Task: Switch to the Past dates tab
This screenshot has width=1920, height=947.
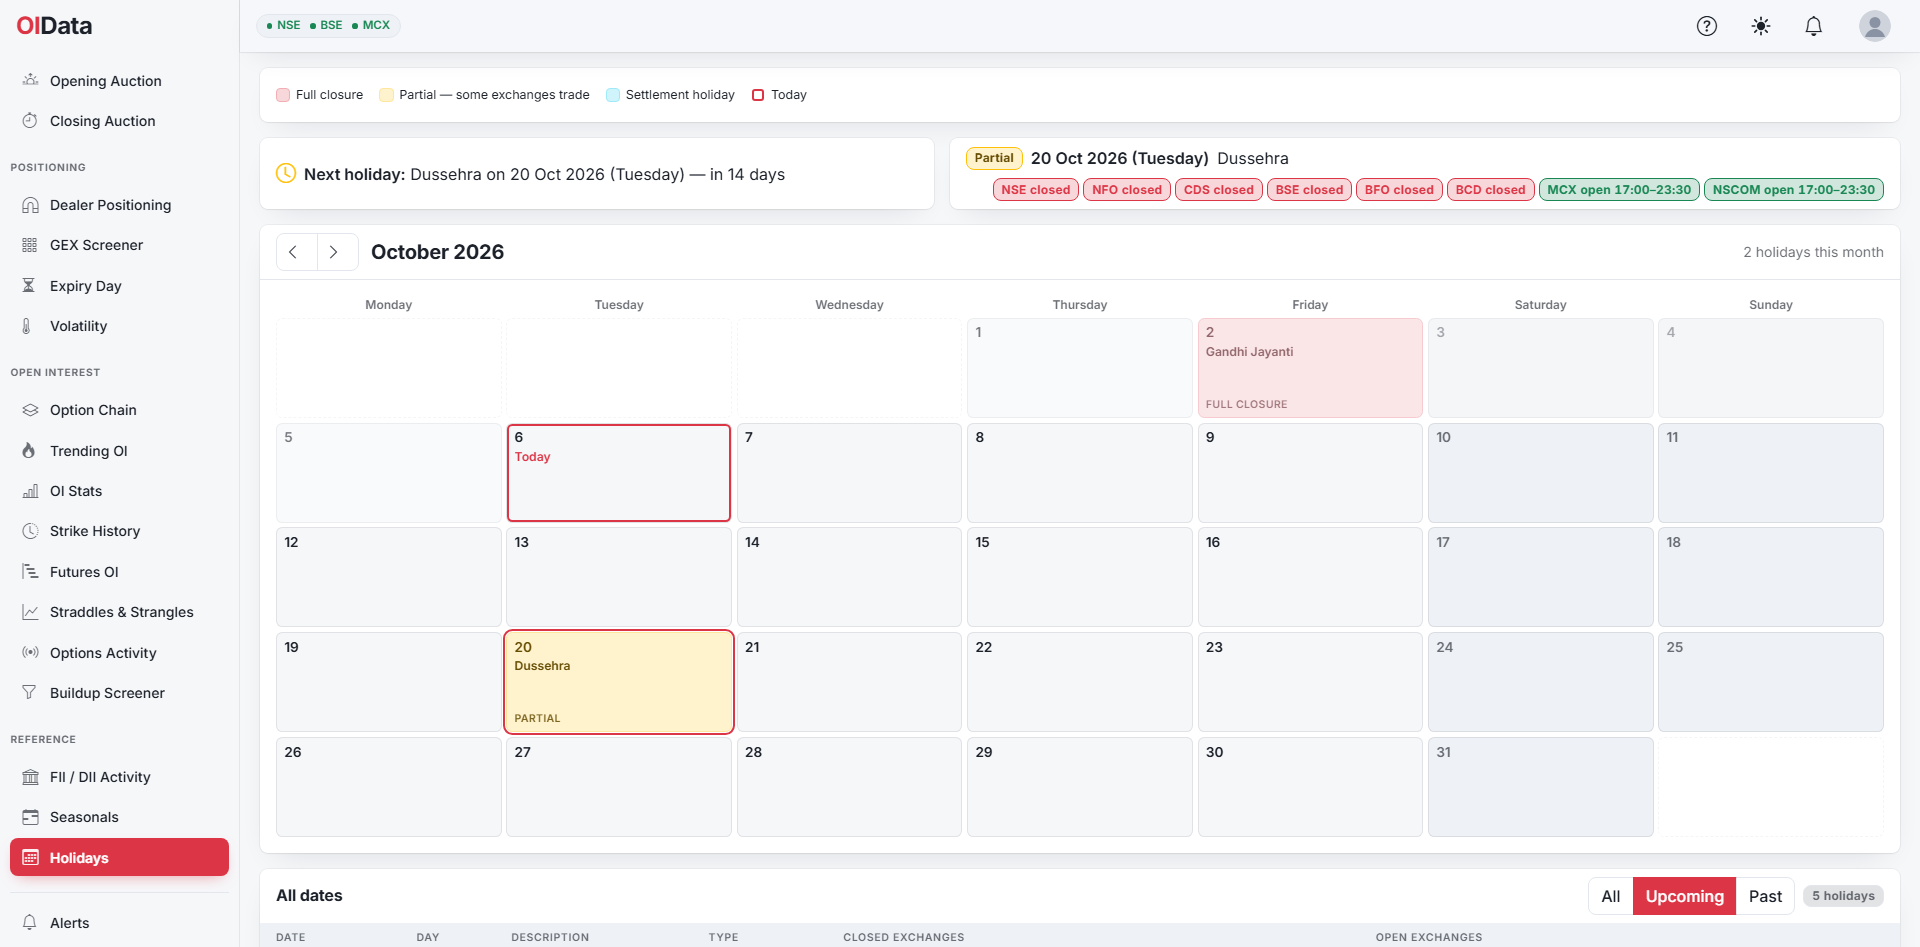Action: pyautogui.click(x=1765, y=896)
